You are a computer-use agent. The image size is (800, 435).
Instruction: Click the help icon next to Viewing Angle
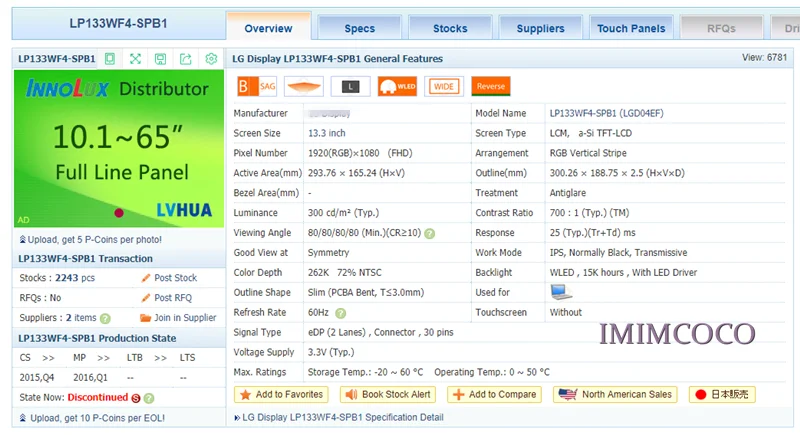coord(430,234)
